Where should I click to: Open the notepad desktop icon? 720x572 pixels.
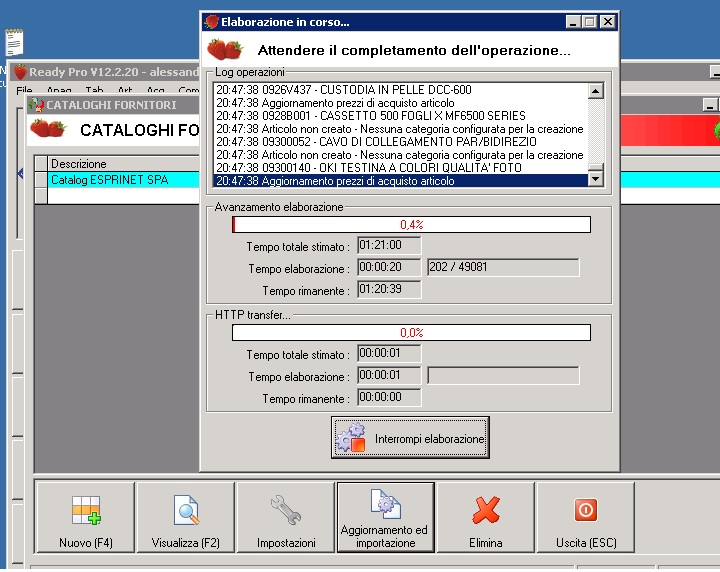pos(14,42)
